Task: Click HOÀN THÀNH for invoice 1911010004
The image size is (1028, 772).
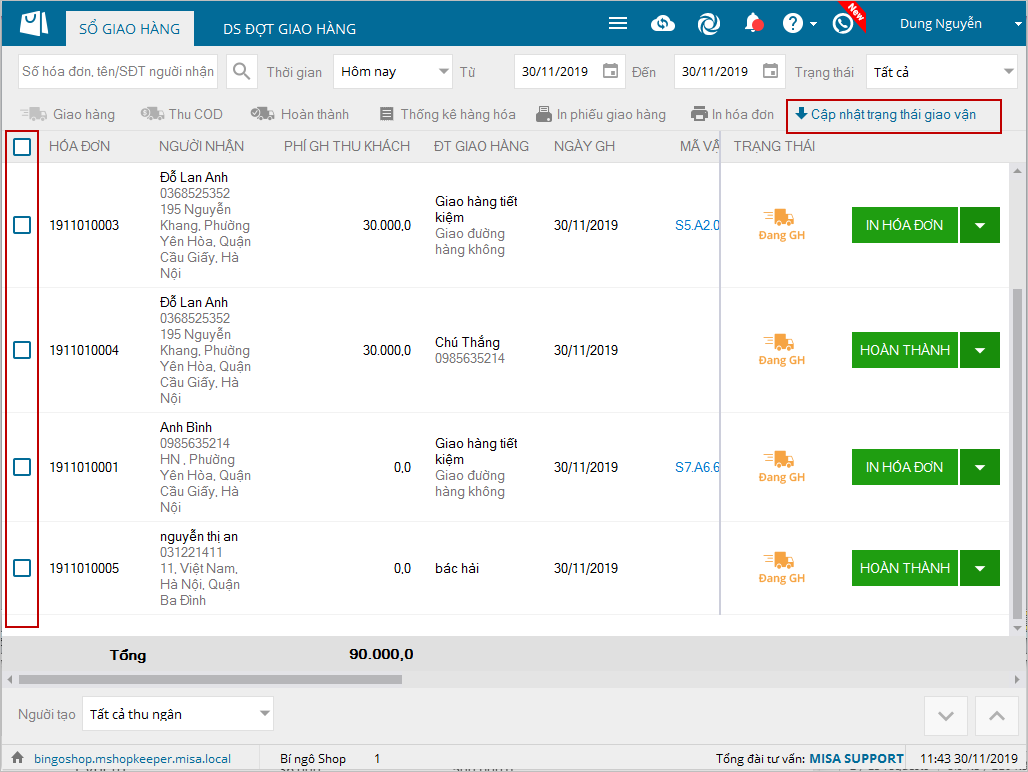Action: [905, 350]
